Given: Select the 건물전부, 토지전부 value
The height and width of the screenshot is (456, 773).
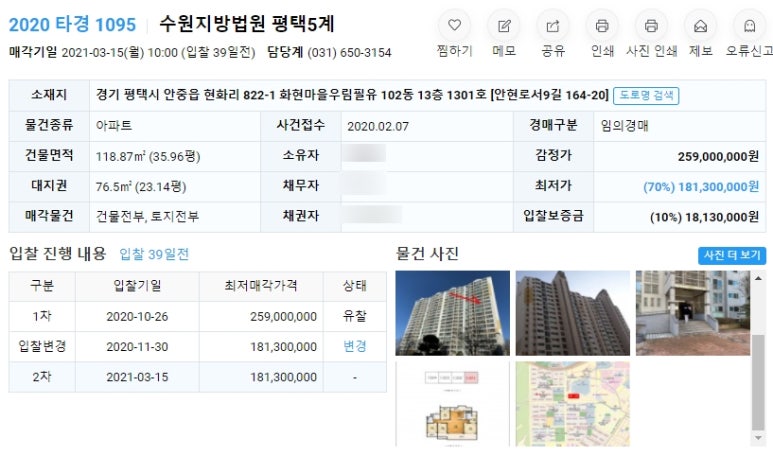Looking at the screenshot, I should pos(147,216).
